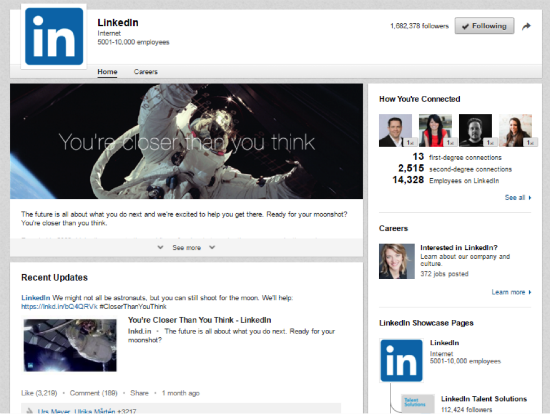
Task: Click 2,515 second-degree connections
Action: pos(455,168)
